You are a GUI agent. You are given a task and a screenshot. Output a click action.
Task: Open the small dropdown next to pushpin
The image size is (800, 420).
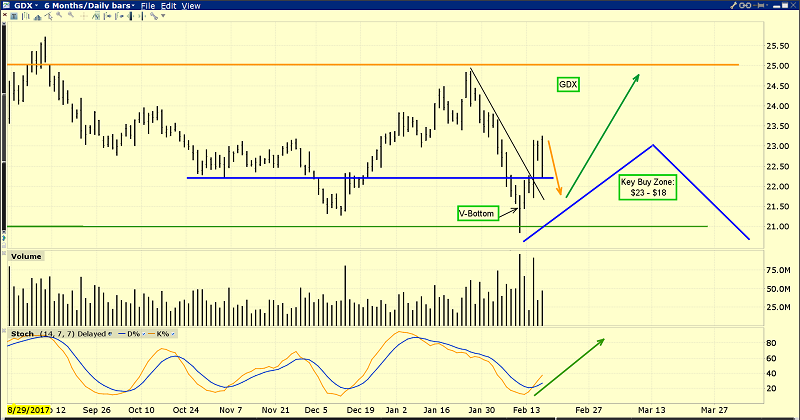pos(767,5)
